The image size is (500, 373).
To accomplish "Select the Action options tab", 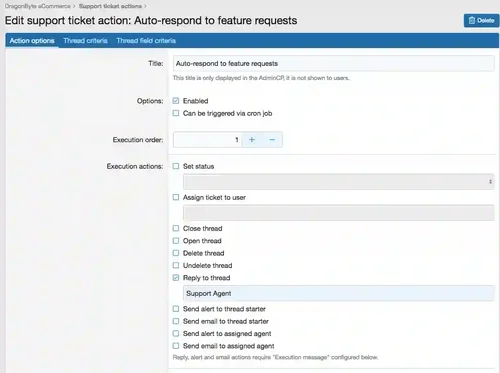I will tap(32, 41).
